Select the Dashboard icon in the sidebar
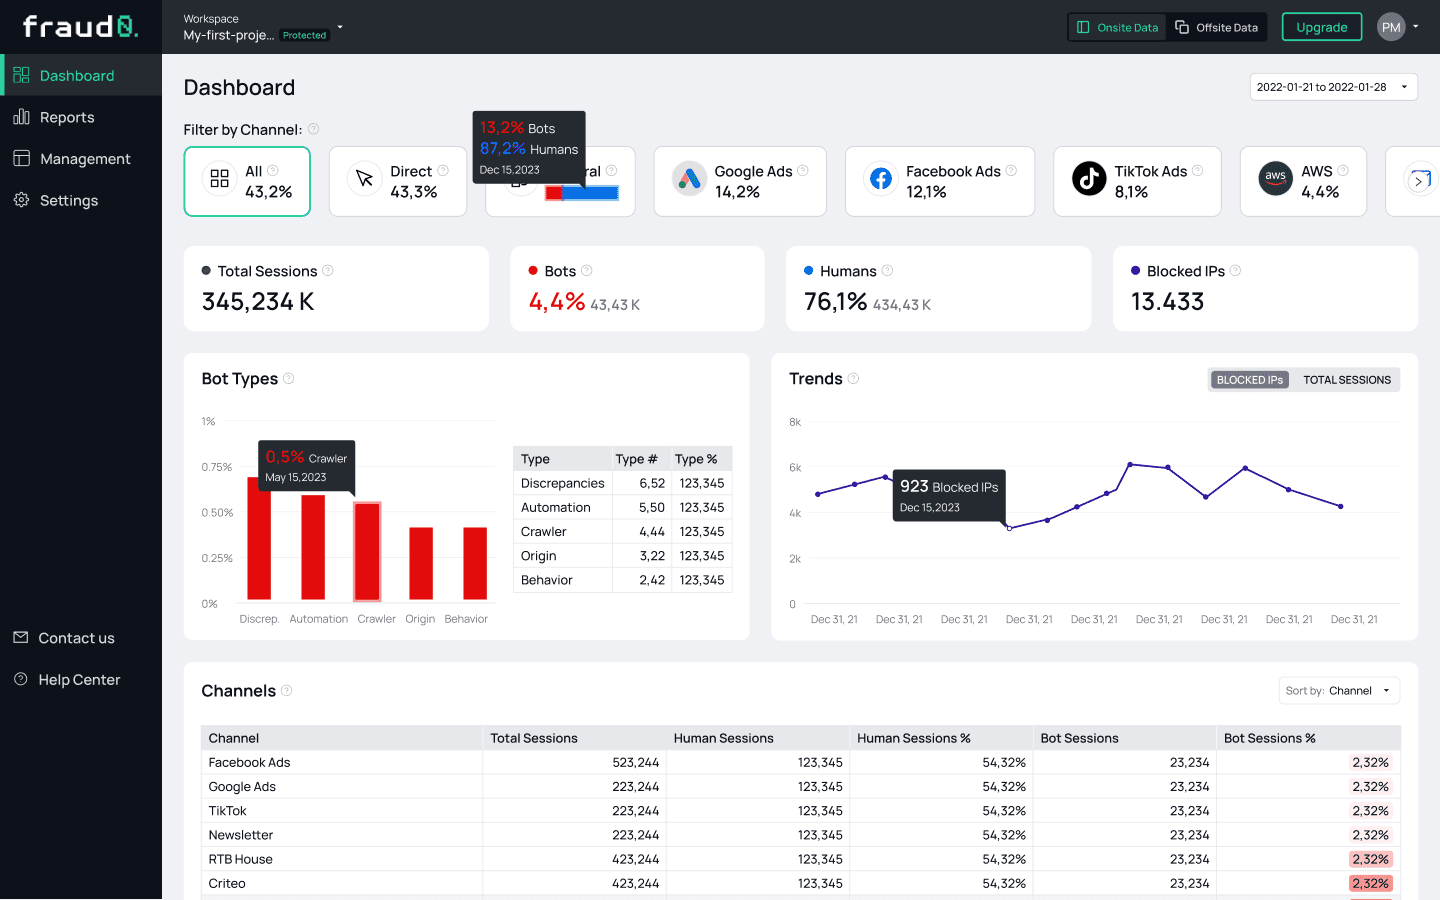The height and width of the screenshot is (900, 1440). coord(20,74)
